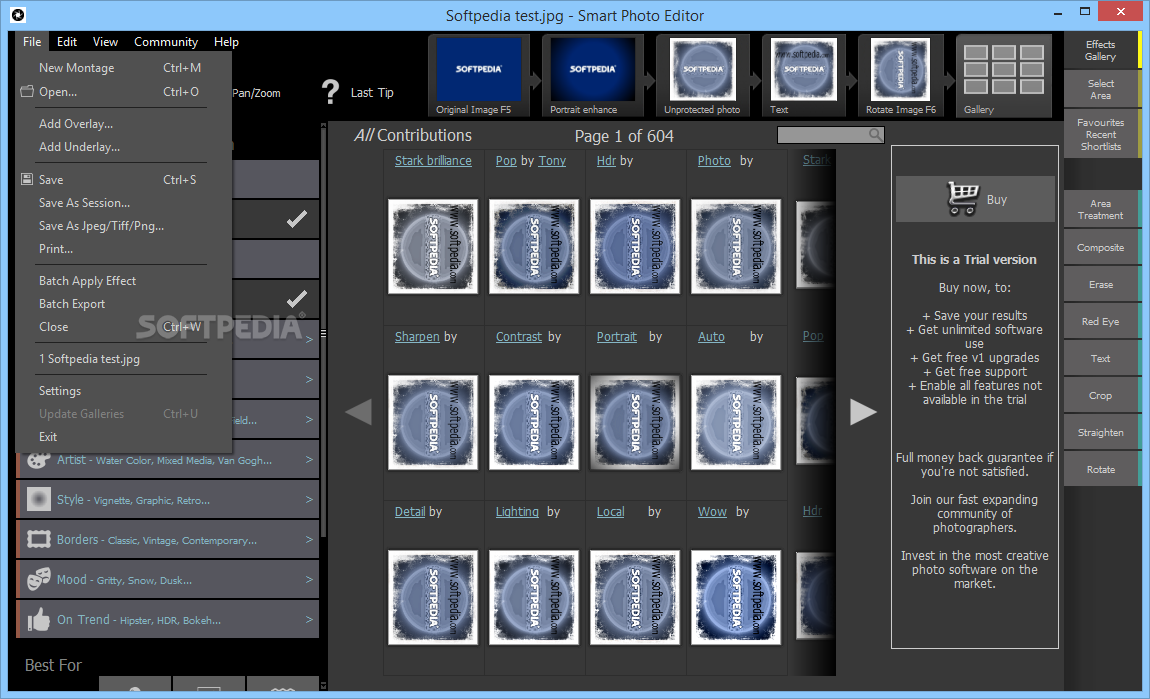Click the Rotate tool button

pyautogui.click(x=1101, y=469)
